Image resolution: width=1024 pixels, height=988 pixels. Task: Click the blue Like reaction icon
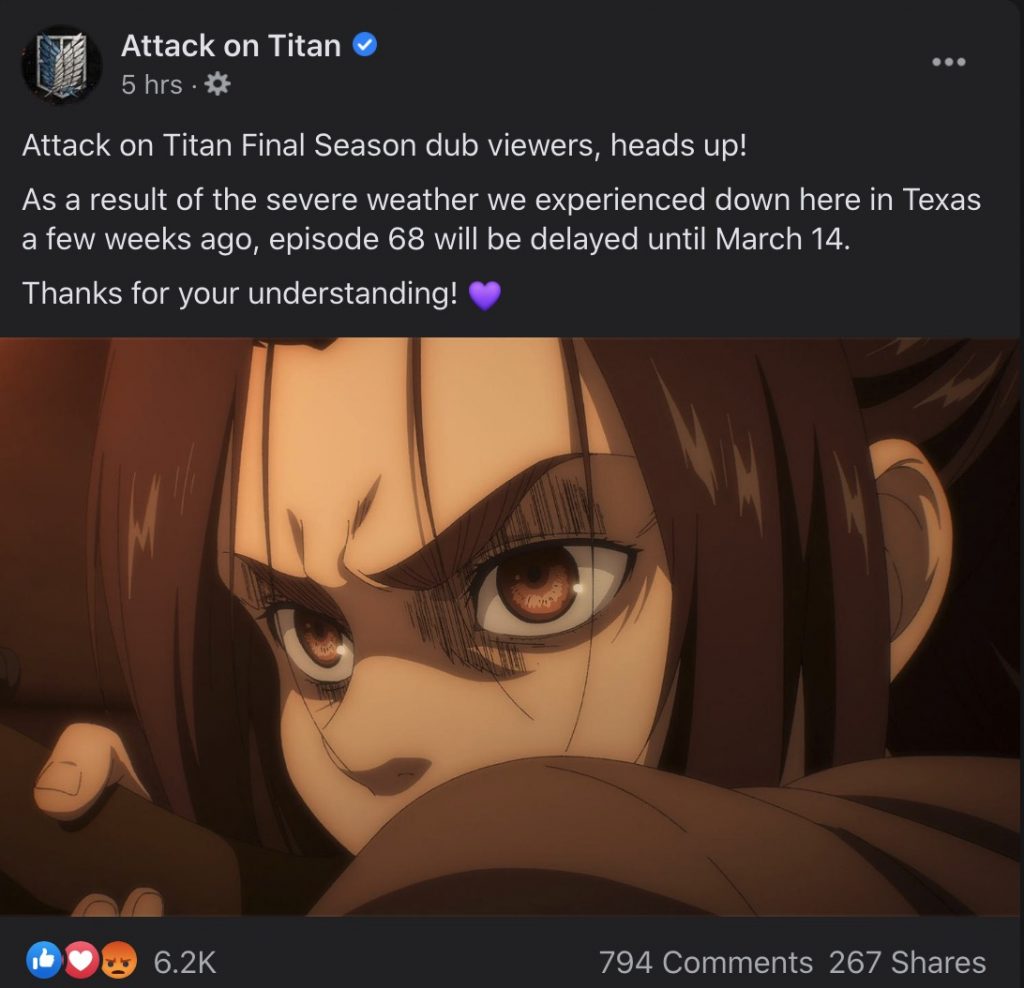(x=44, y=960)
